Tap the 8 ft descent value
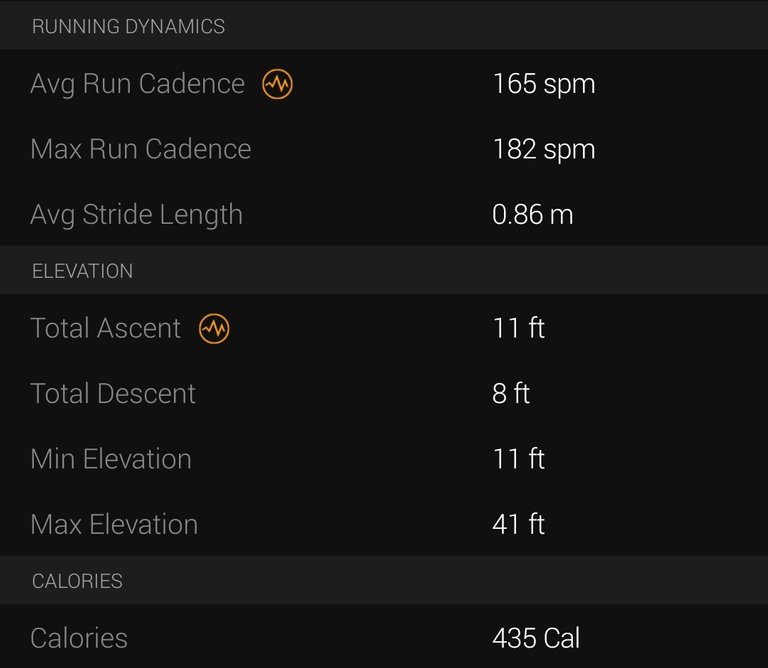Viewport: 768px width, 668px height. point(511,393)
